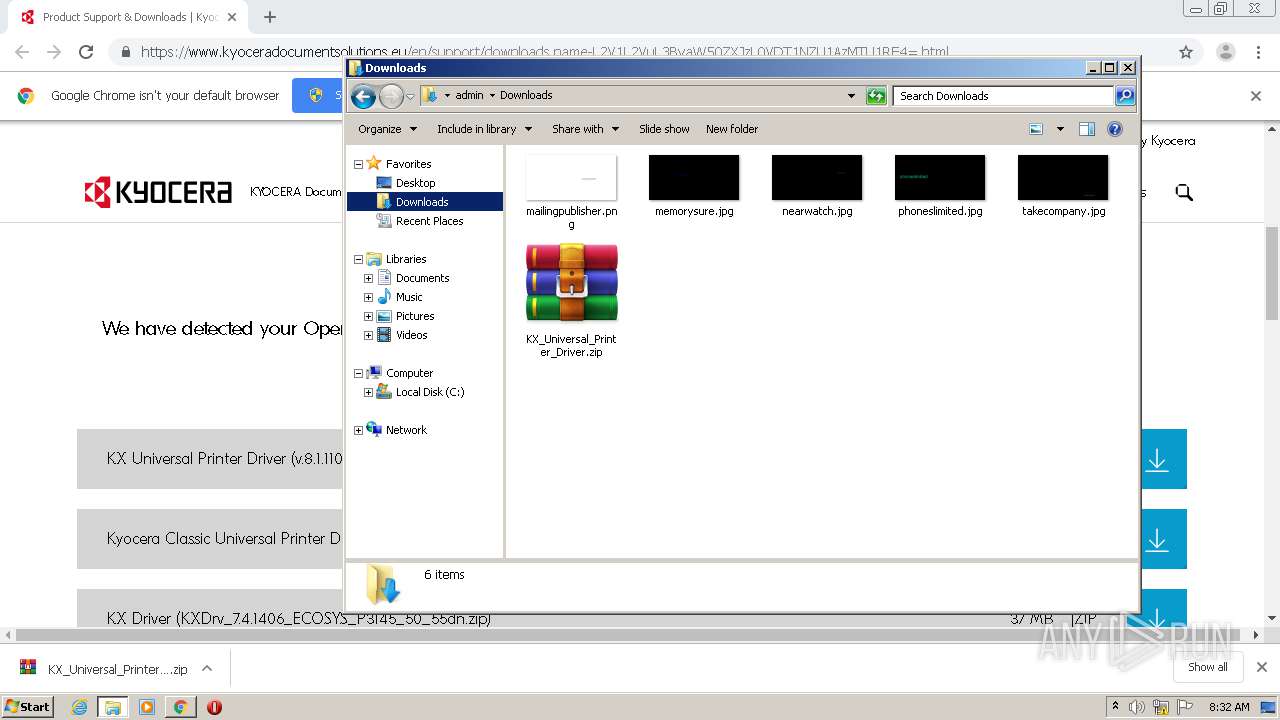The height and width of the screenshot is (720, 1280).
Task: Click admin in the address breadcrumb
Action: tap(469, 96)
